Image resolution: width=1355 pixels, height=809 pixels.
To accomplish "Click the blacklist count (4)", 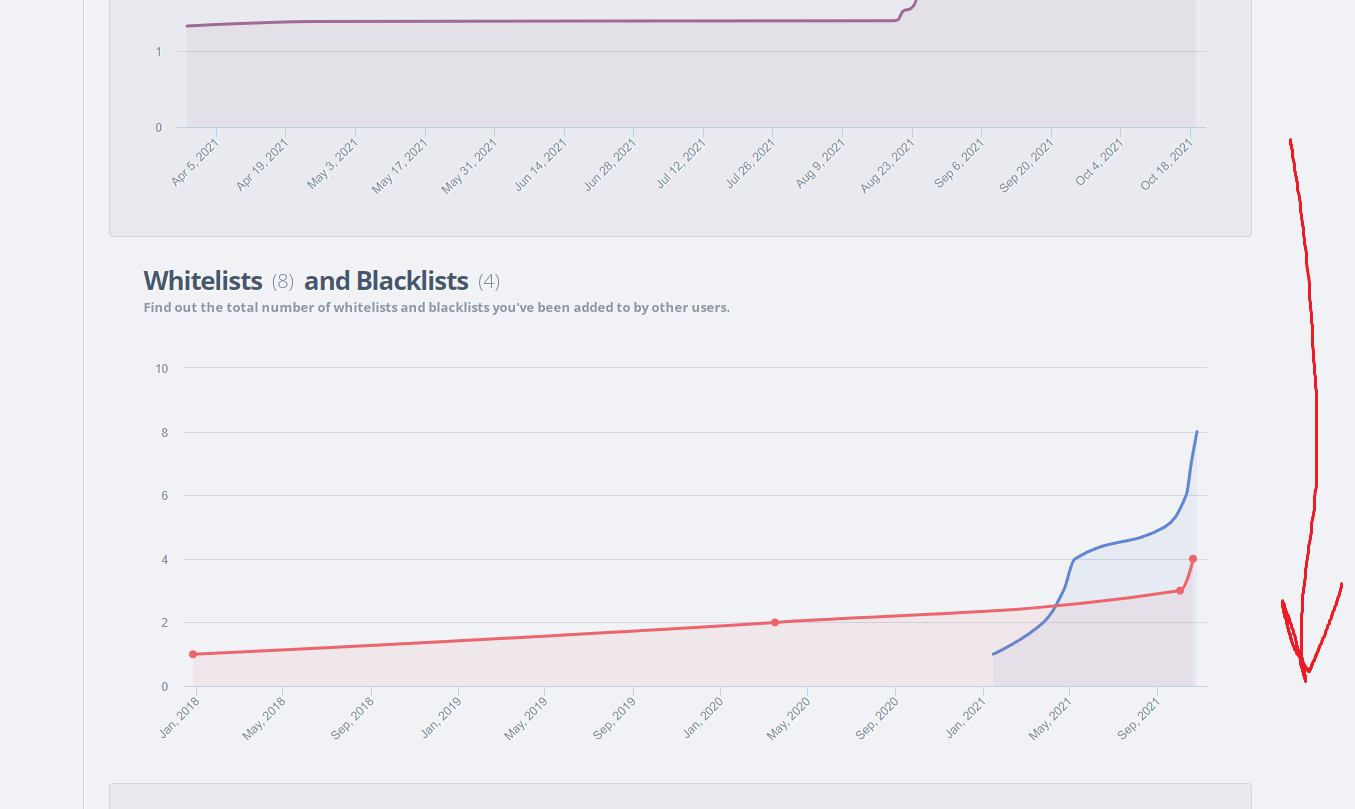I will pos(489,281).
